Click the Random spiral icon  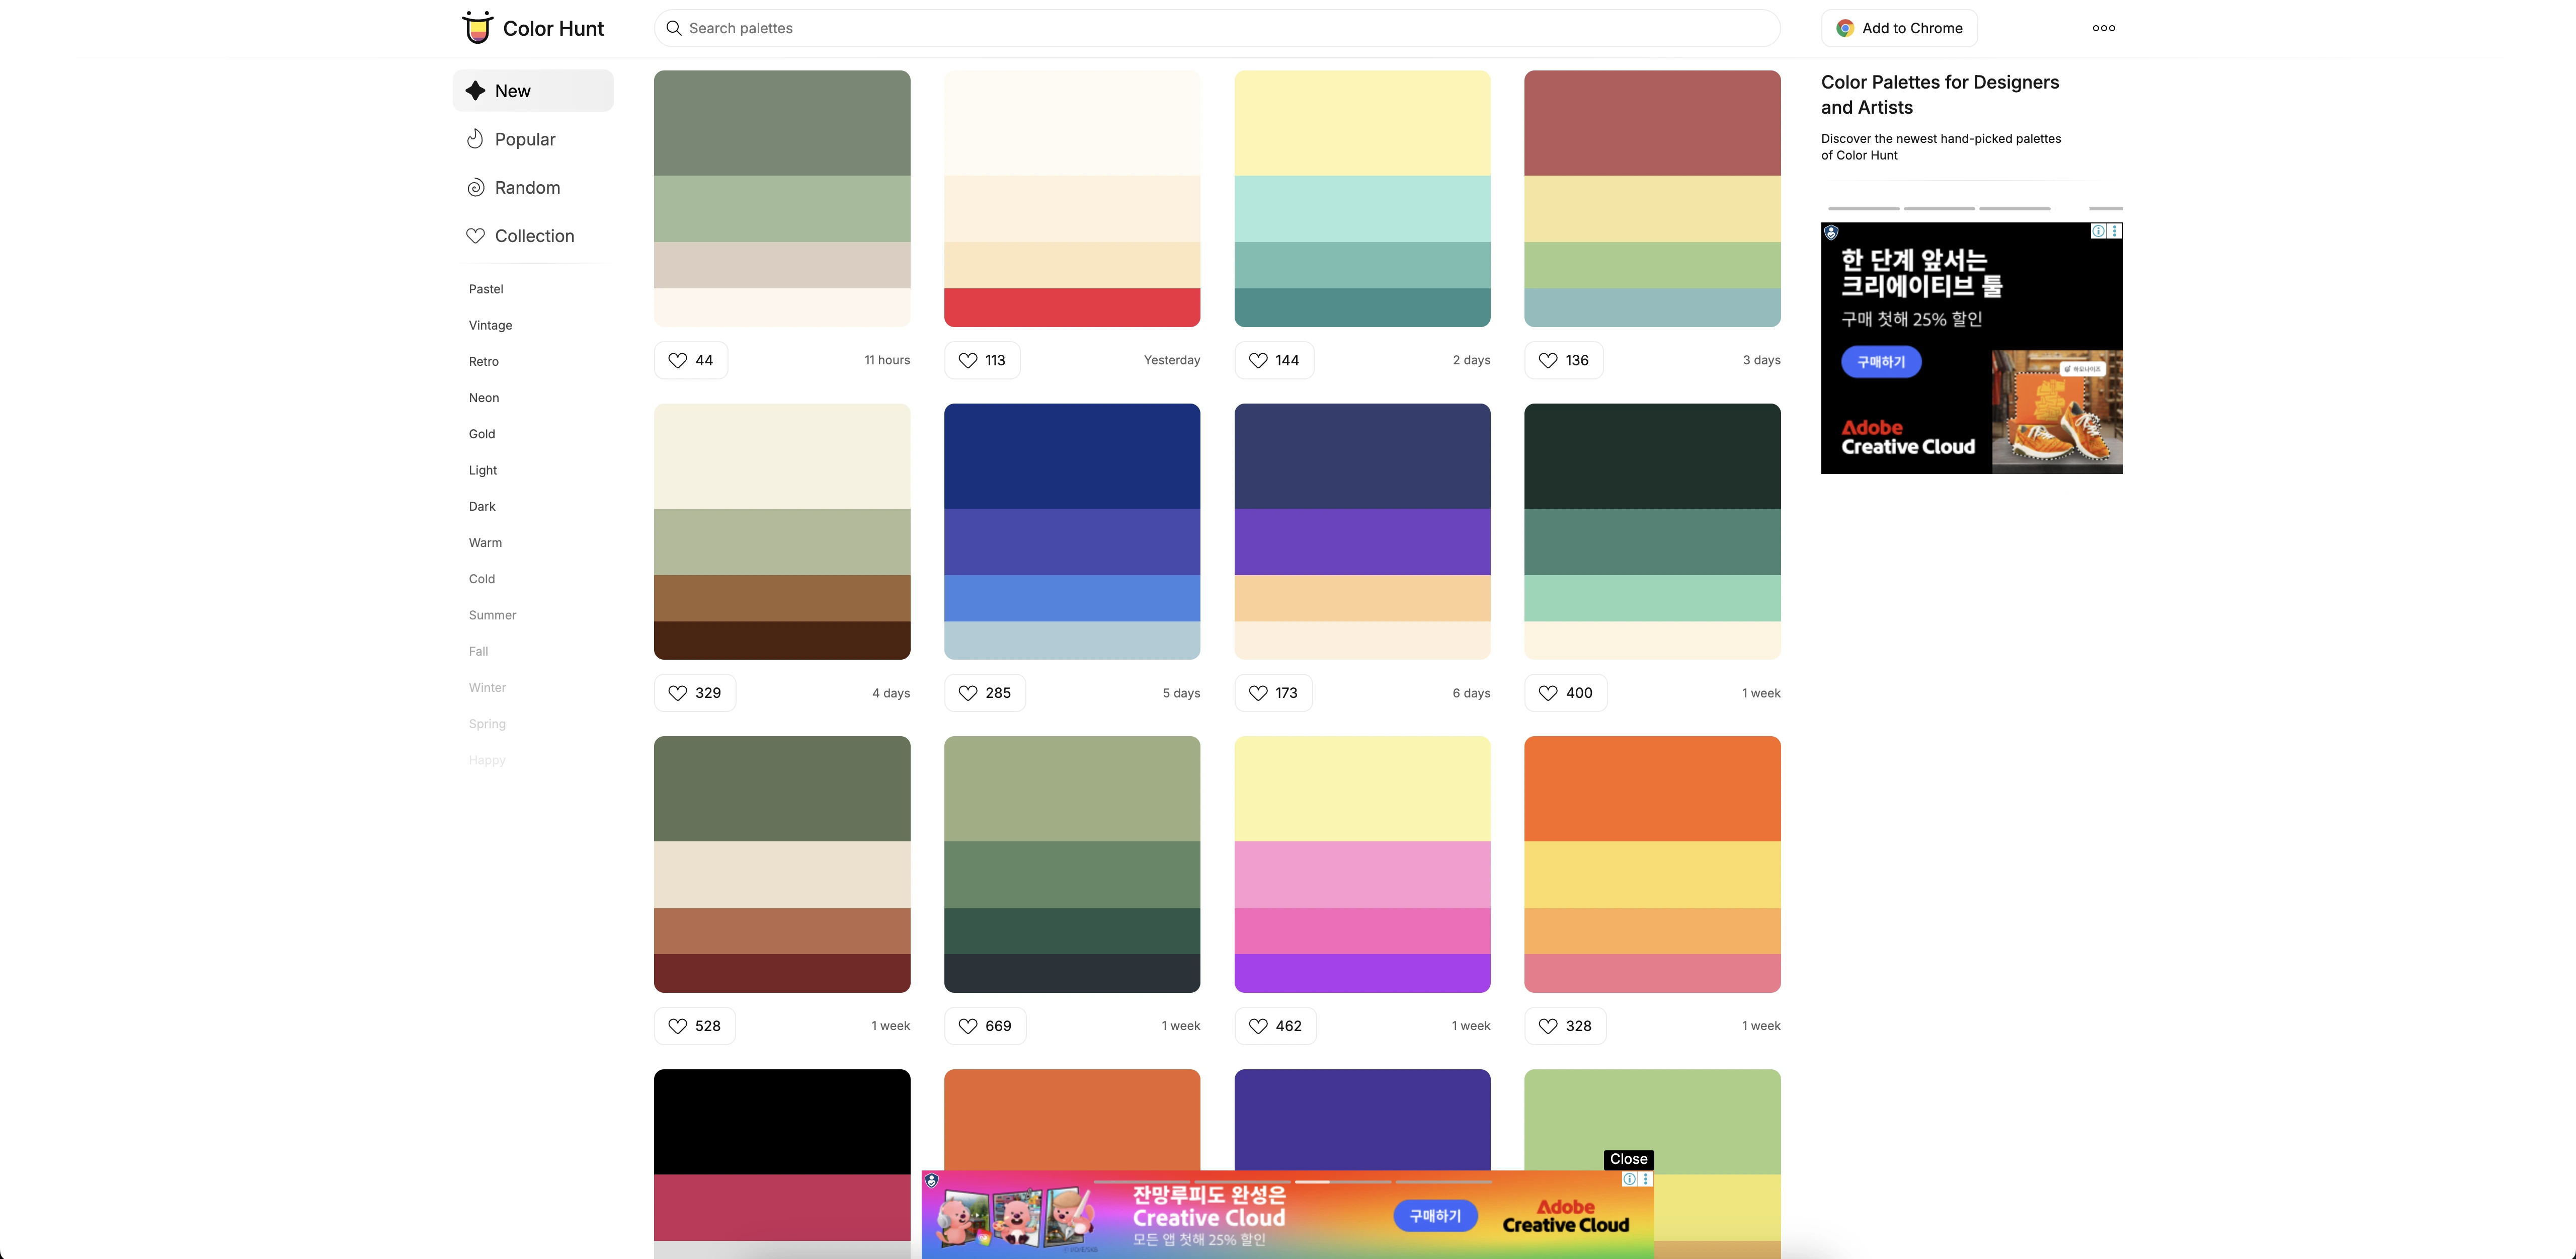click(x=476, y=188)
